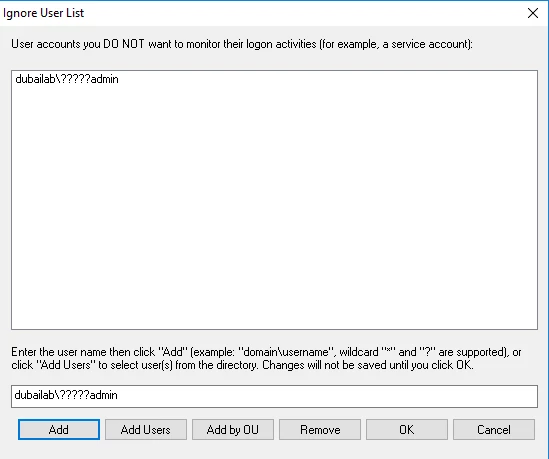Focus the user name text field
The width and height of the screenshot is (549, 459).
click(x=274, y=396)
